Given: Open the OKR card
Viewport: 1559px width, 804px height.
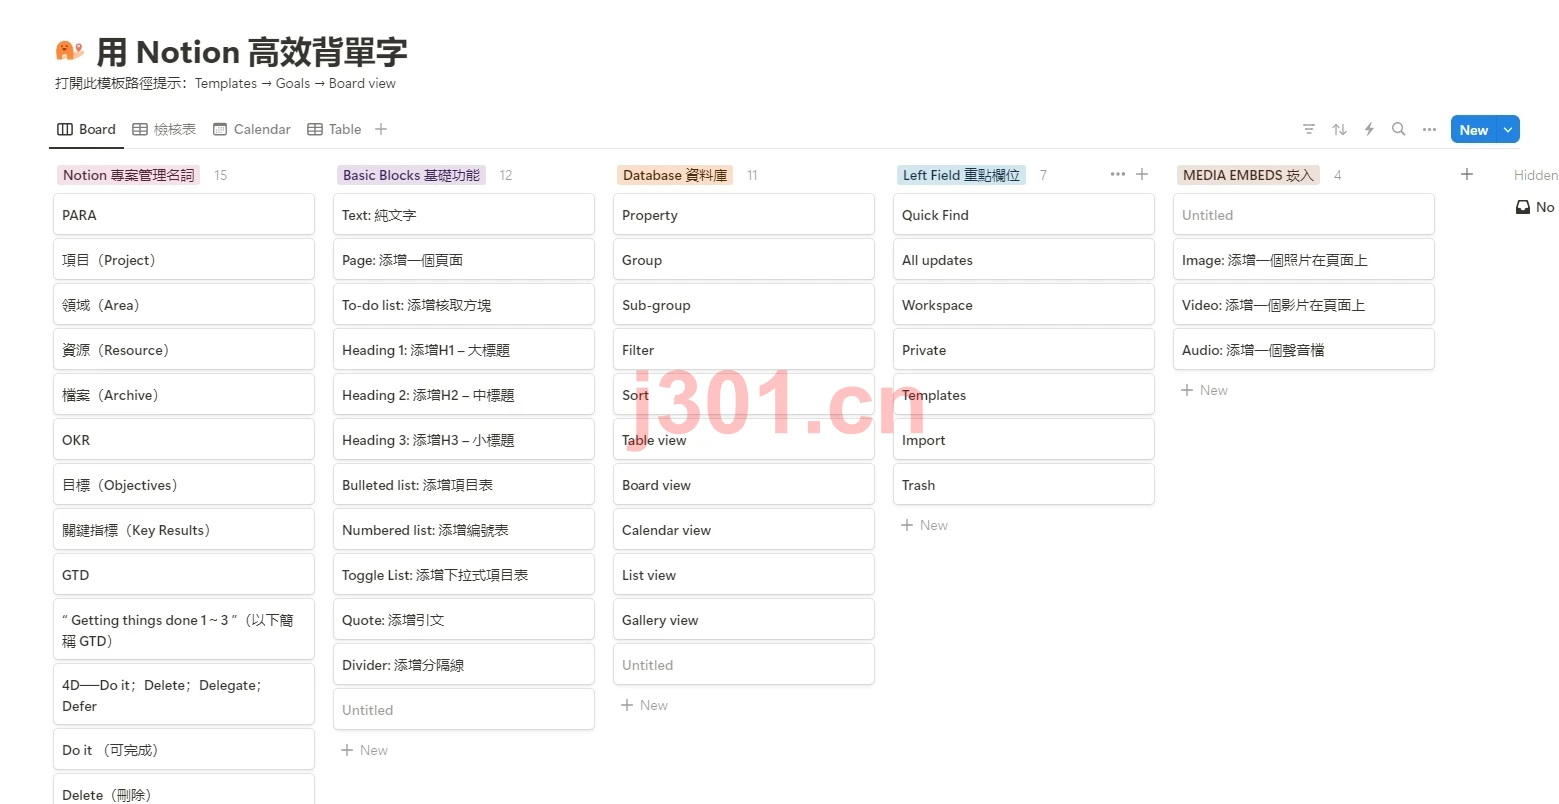Looking at the screenshot, I should click(184, 440).
